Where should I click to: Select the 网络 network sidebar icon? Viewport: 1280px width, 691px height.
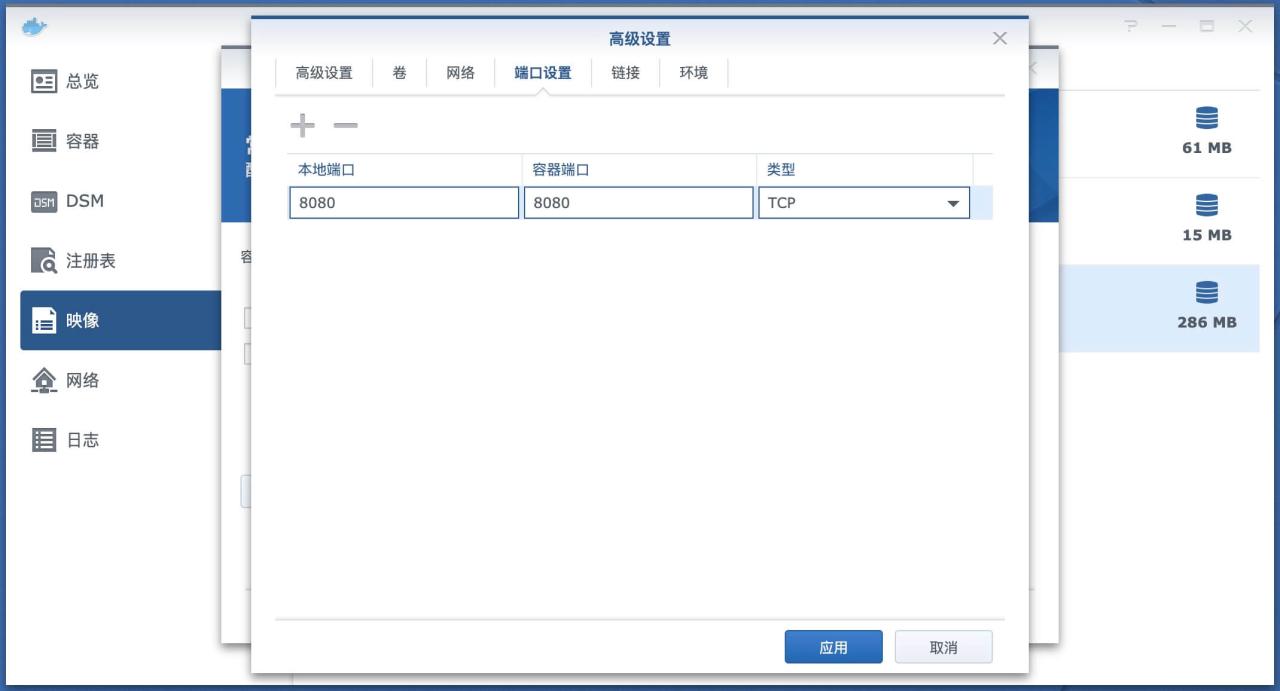click(x=44, y=380)
